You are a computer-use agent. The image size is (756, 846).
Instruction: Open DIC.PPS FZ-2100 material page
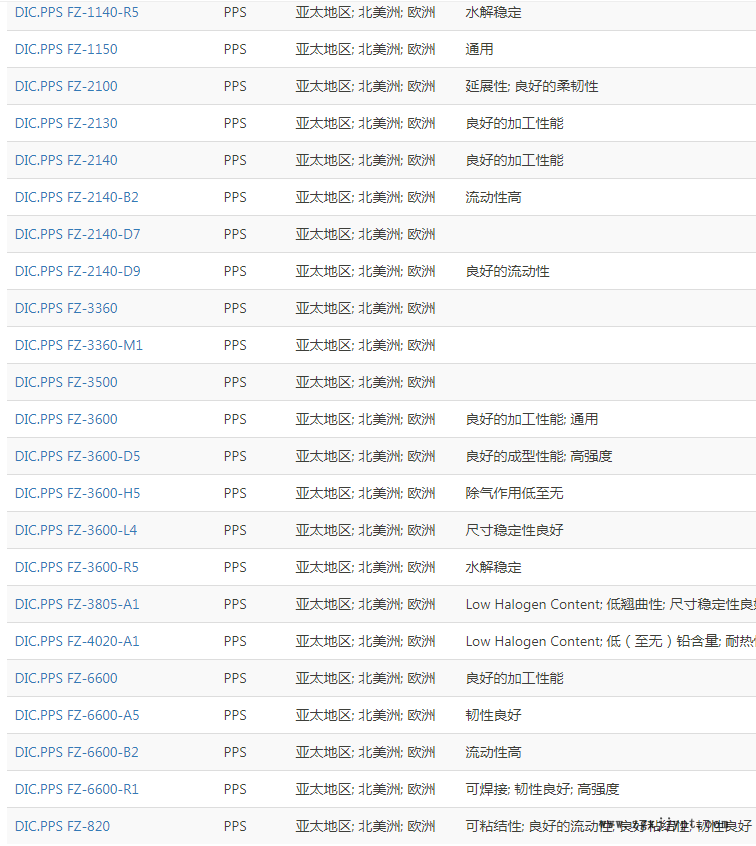tap(65, 87)
